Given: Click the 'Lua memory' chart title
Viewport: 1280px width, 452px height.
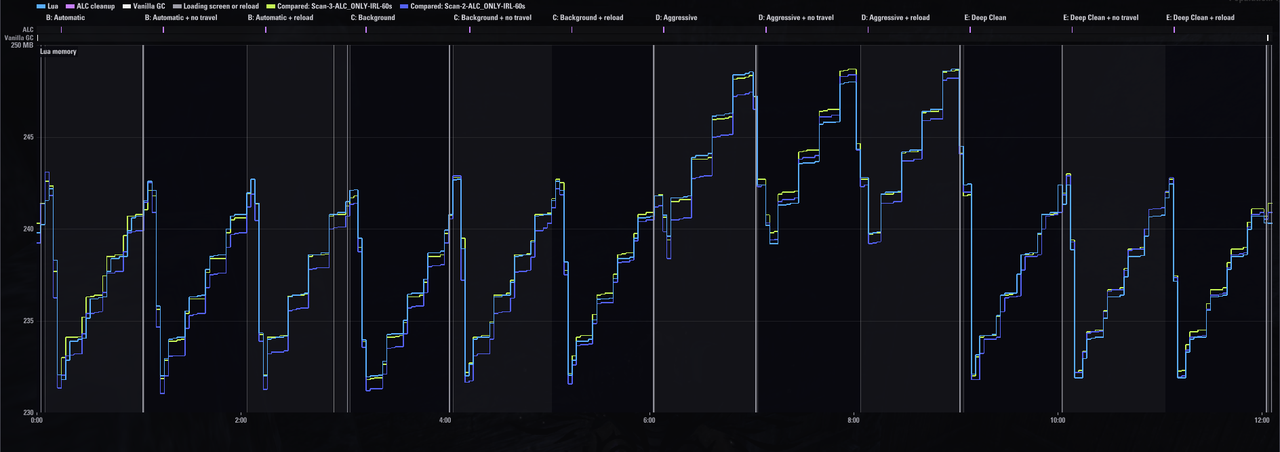Looking at the screenshot, I should pos(58,51).
